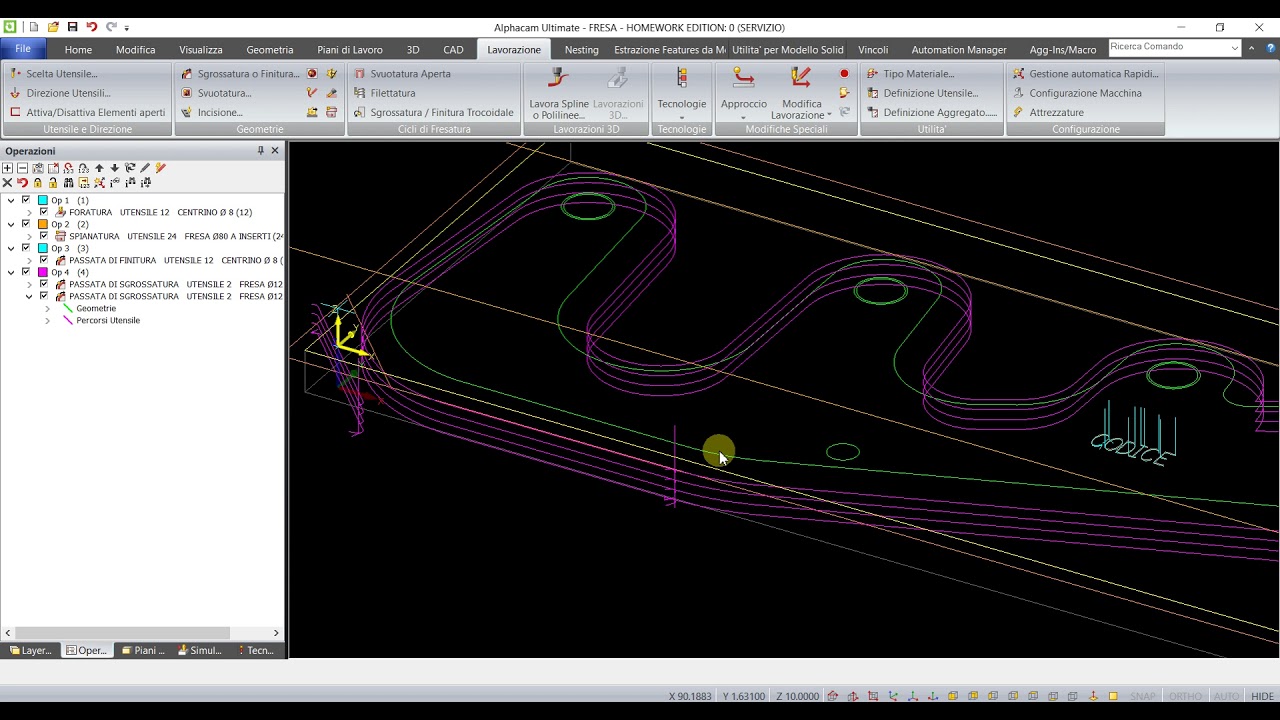Expand Geometrie tree item
This screenshot has width=1280, height=720.
coord(47,308)
